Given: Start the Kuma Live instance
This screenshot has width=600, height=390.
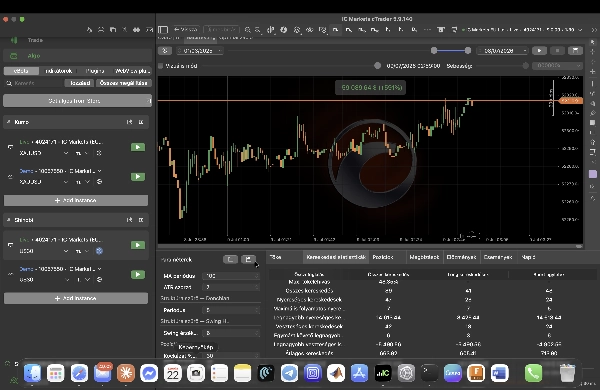Looking at the screenshot, I should click(138, 147).
